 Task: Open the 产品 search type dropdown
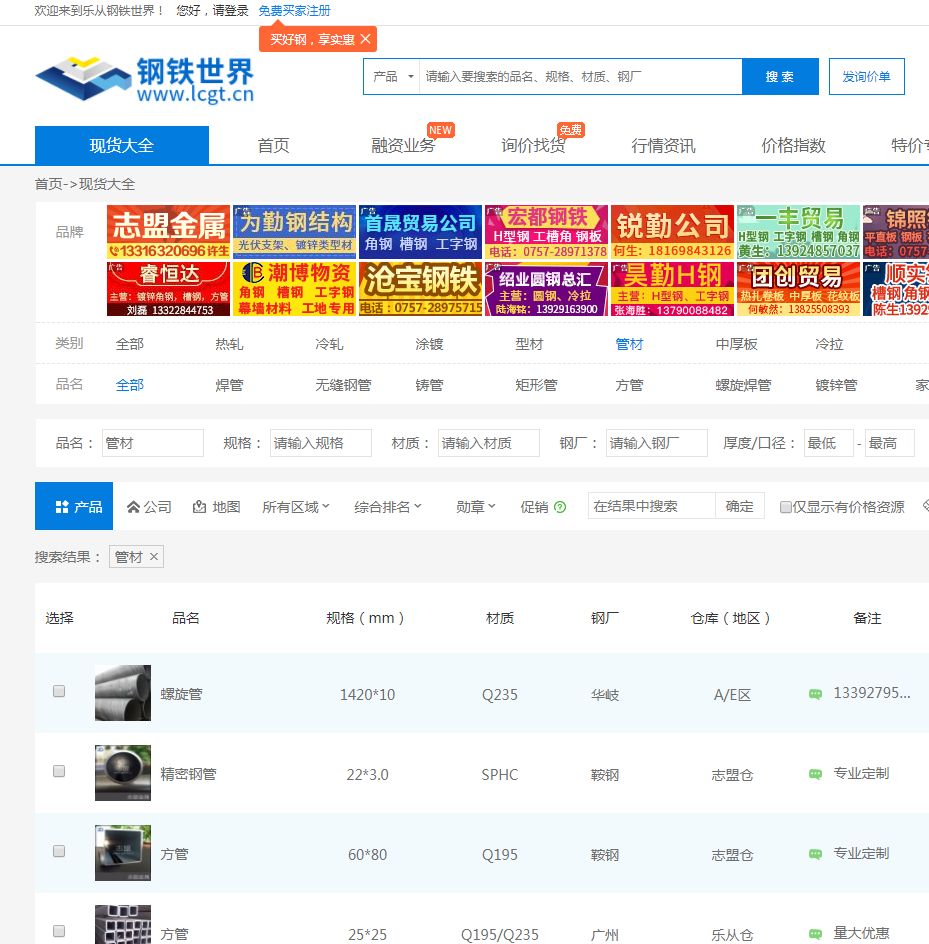click(x=392, y=76)
